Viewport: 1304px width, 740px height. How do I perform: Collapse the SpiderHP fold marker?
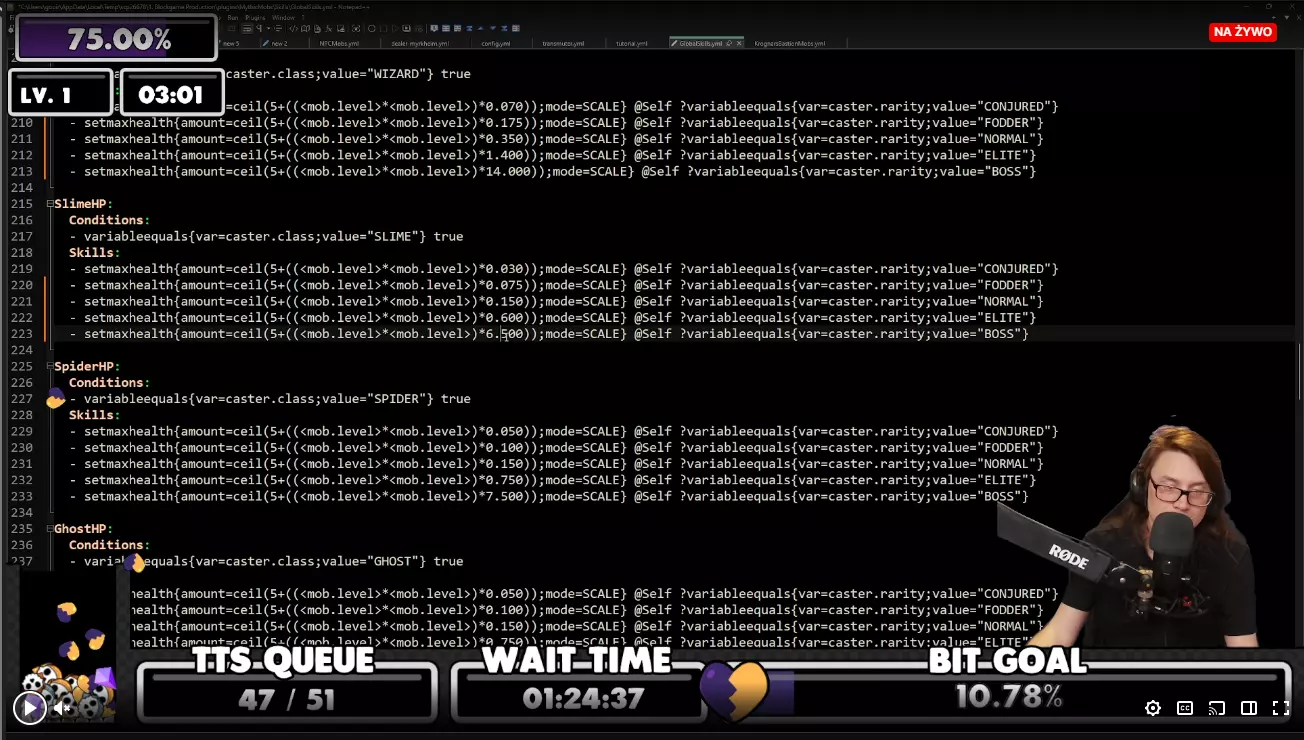(50, 366)
